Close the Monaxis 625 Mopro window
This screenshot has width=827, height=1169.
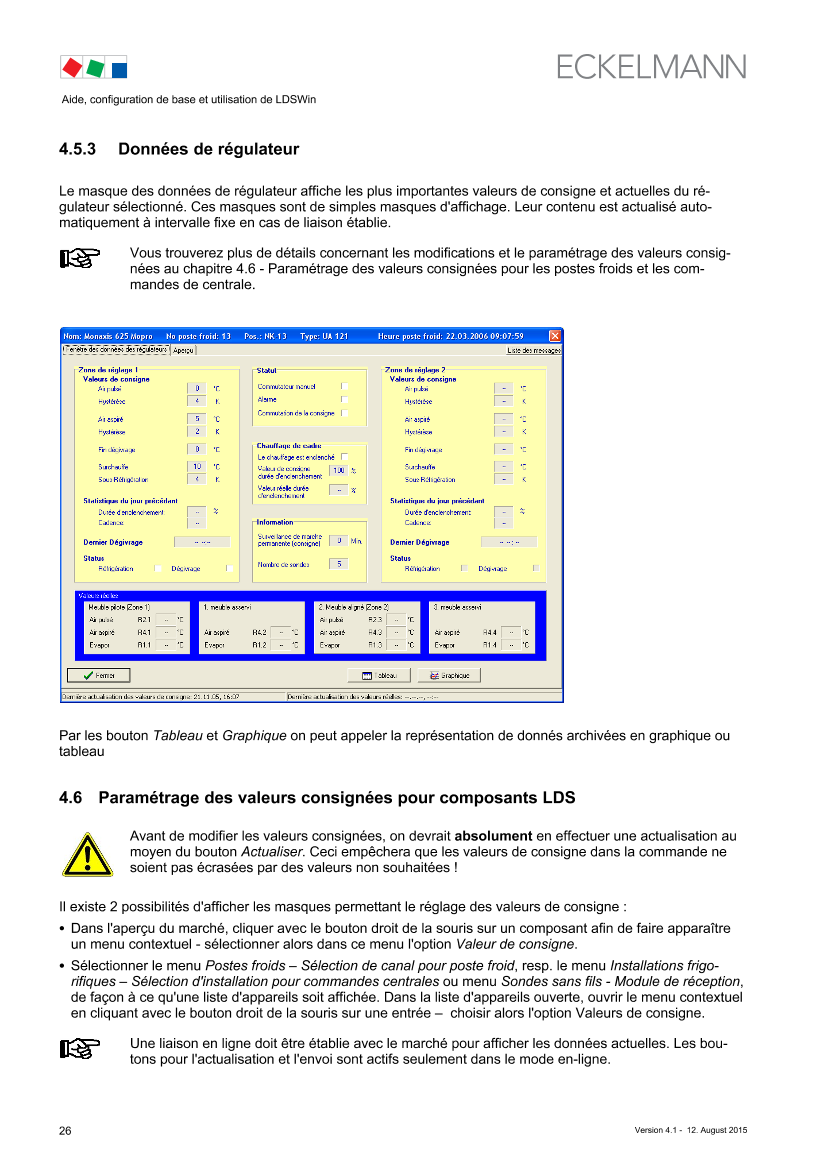click(x=555, y=336)
